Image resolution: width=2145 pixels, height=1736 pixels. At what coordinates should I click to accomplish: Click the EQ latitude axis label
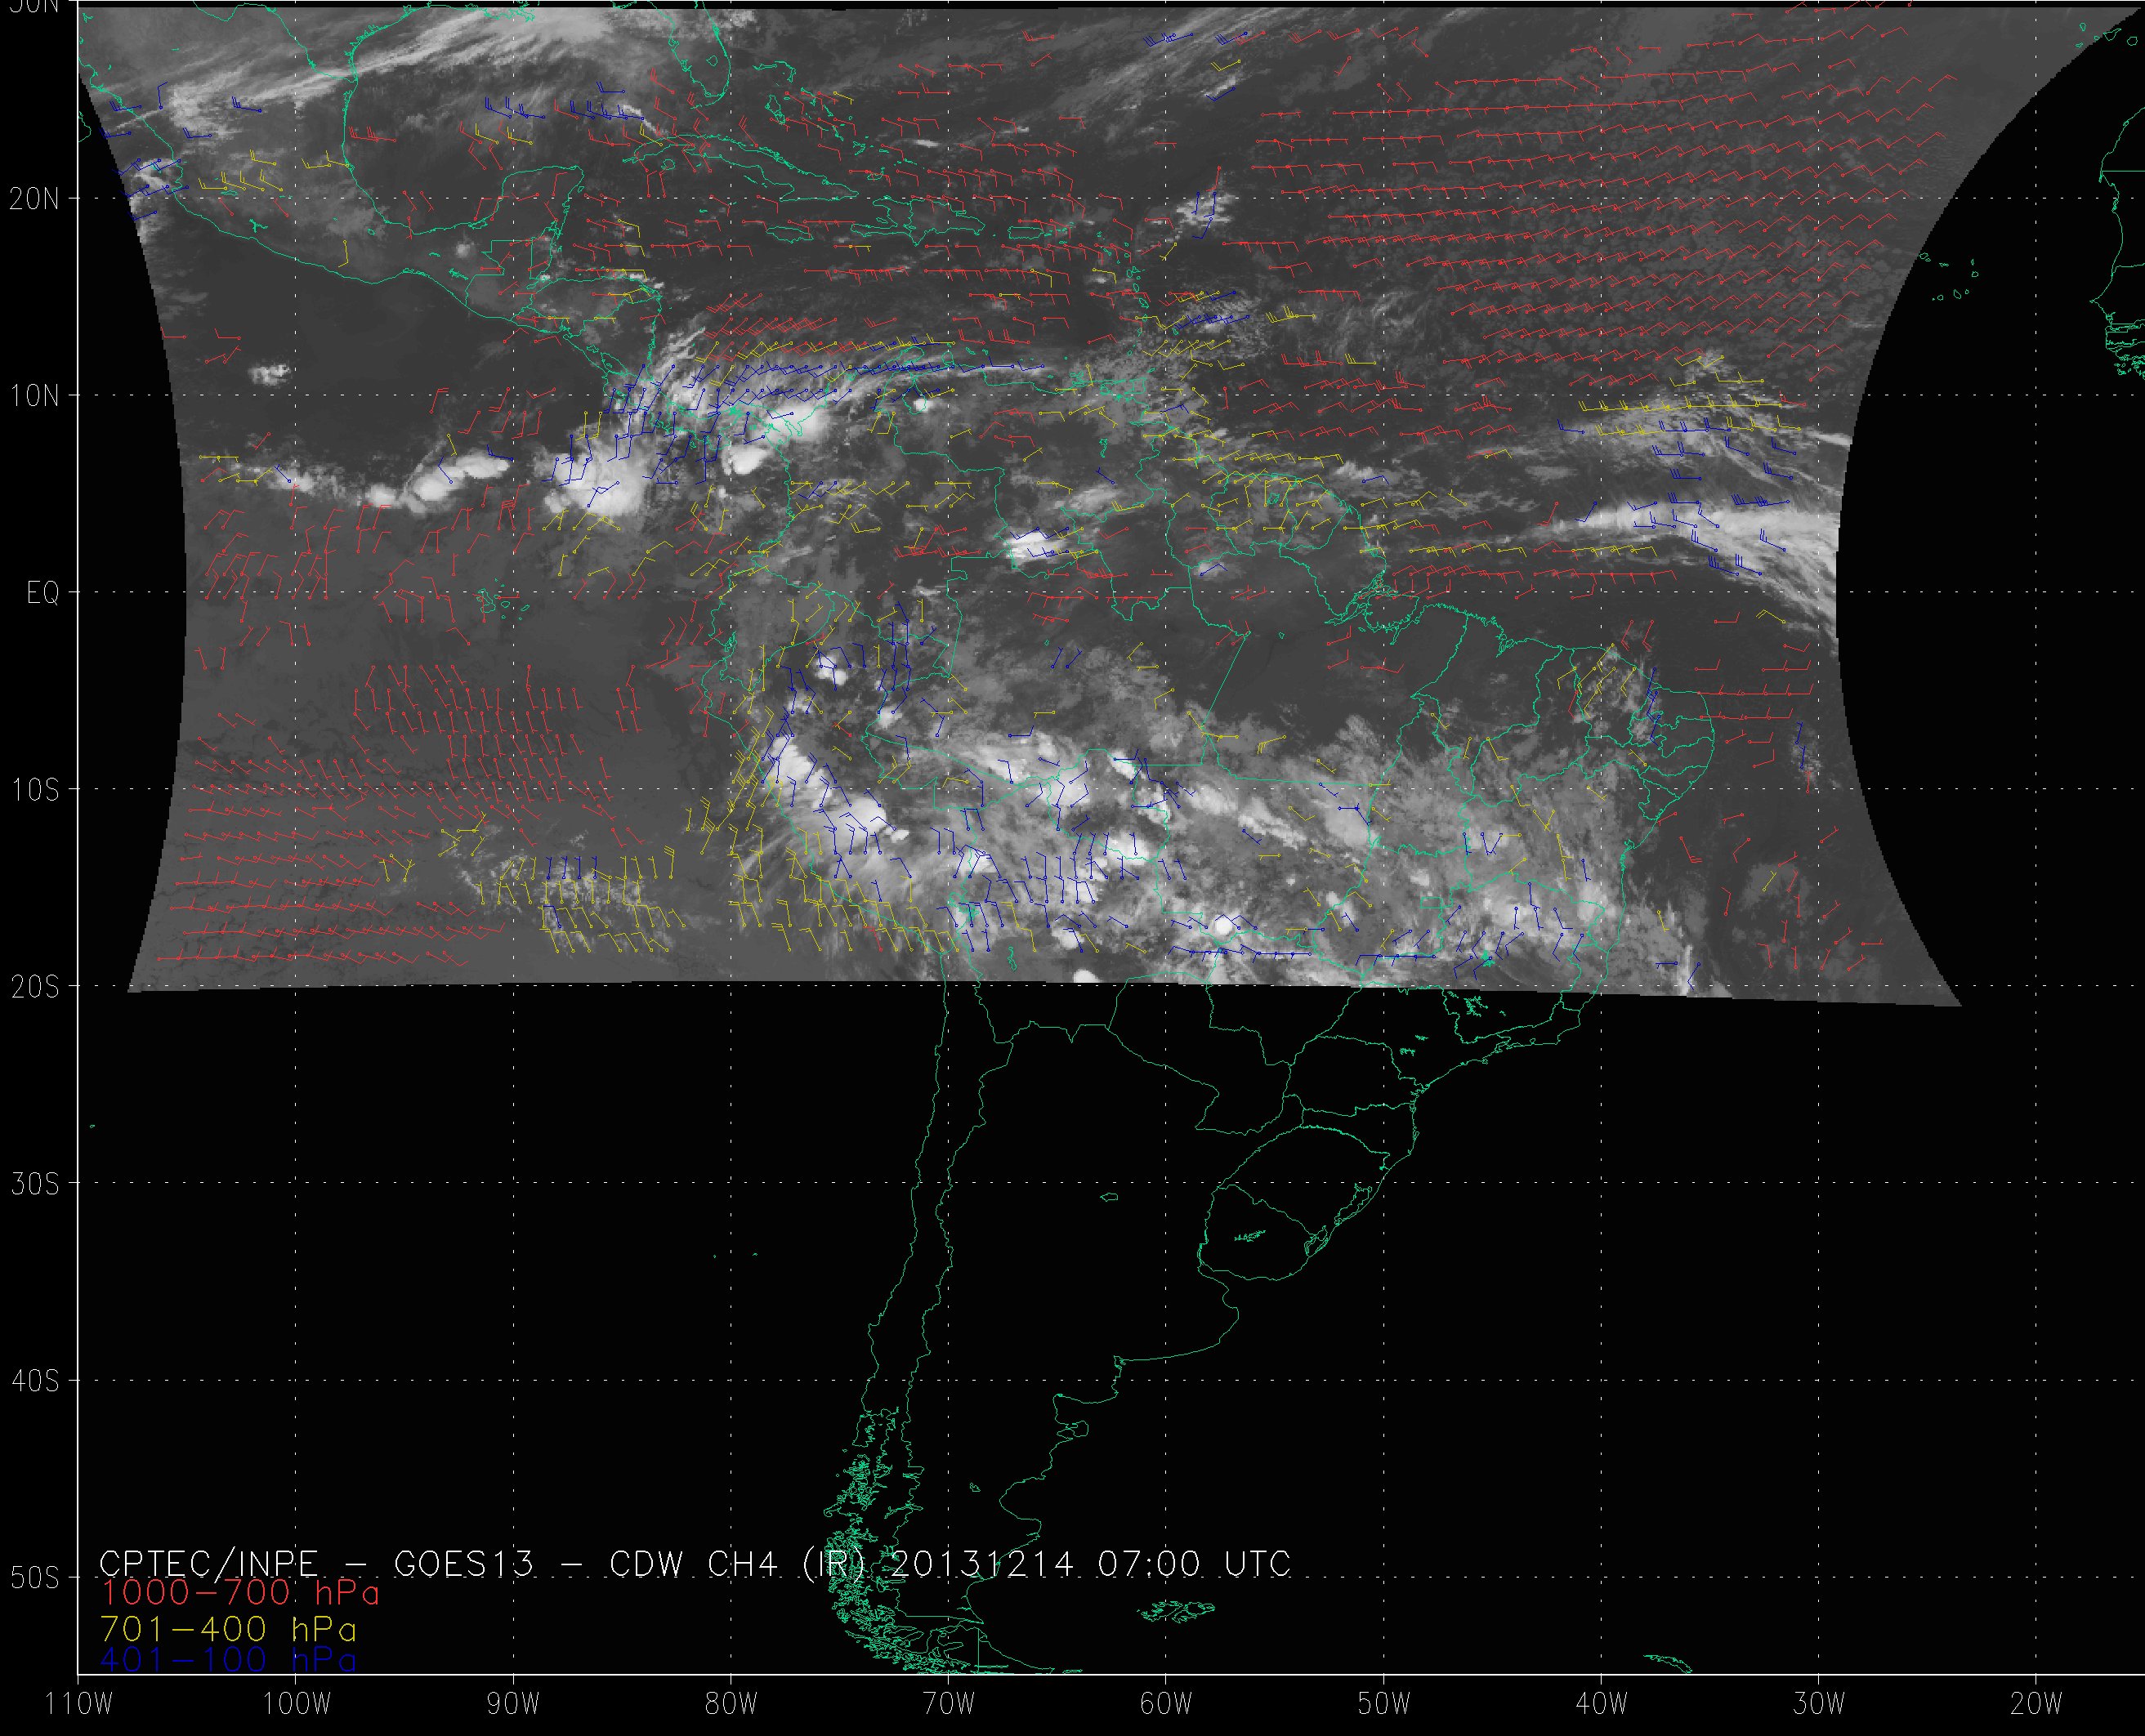pyautogui.click(x=43, y=594)
